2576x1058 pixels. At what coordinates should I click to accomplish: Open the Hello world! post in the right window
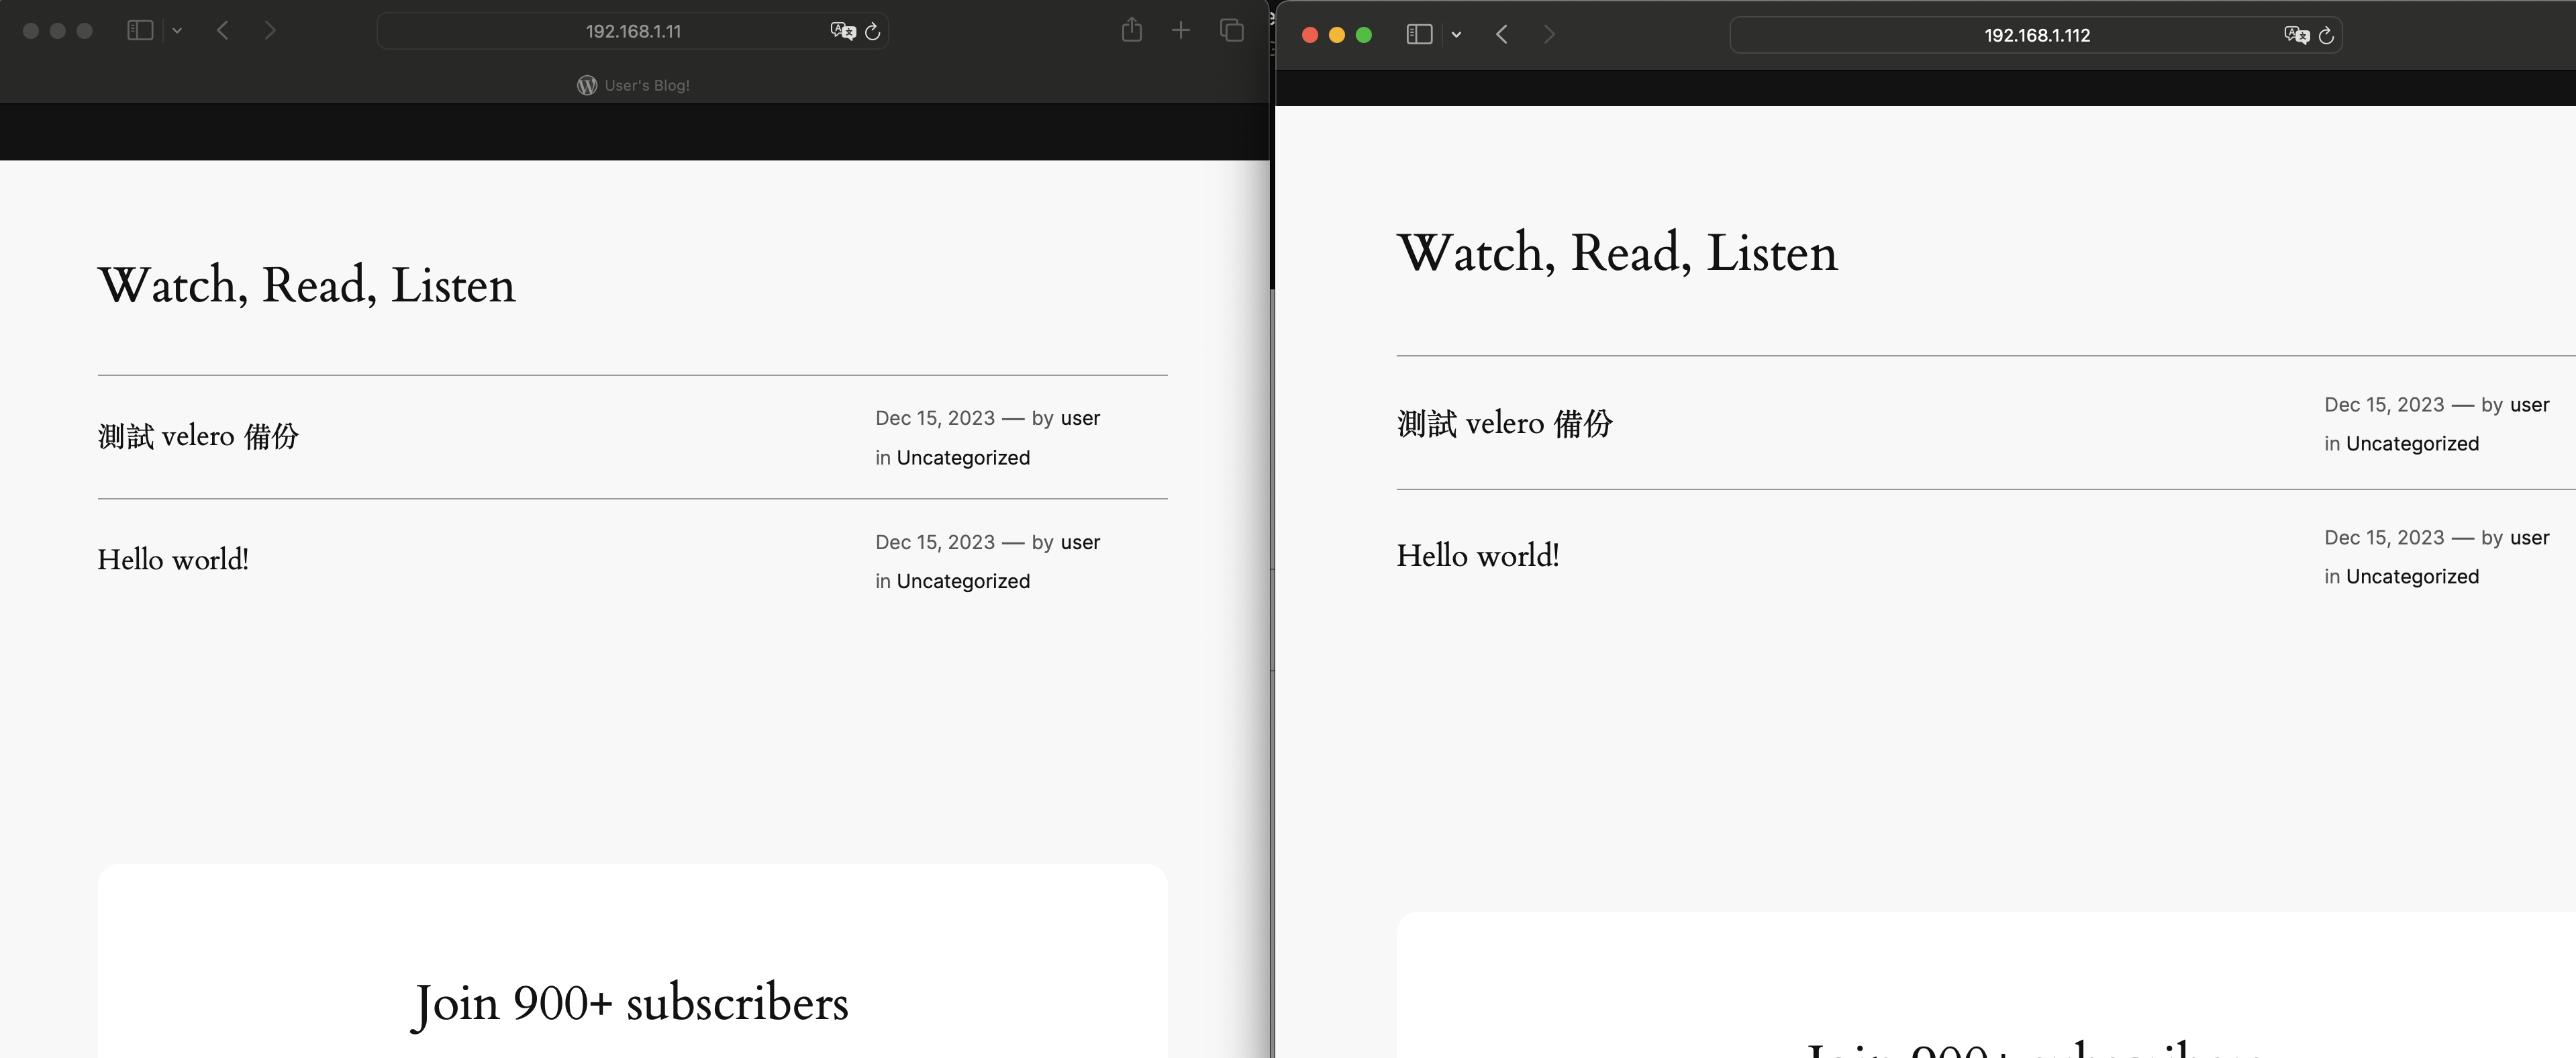click(x=1477, y=556)
